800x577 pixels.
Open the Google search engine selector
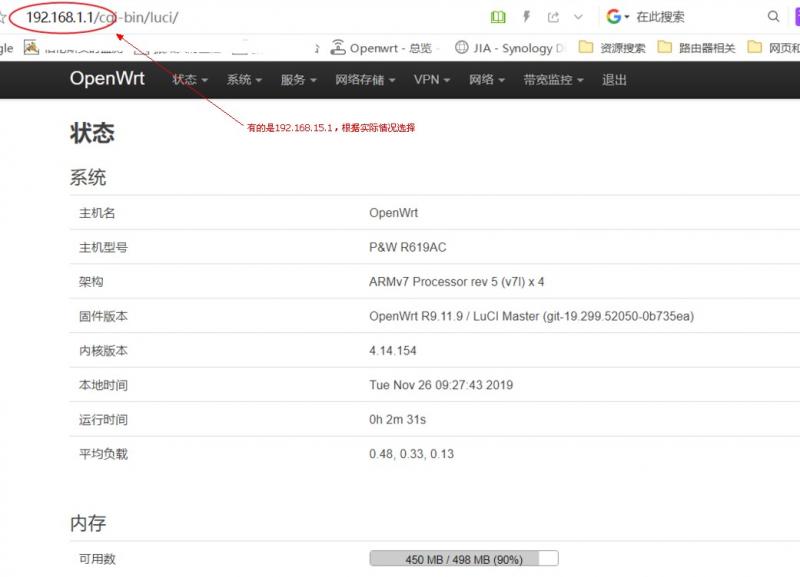(617, 17)
